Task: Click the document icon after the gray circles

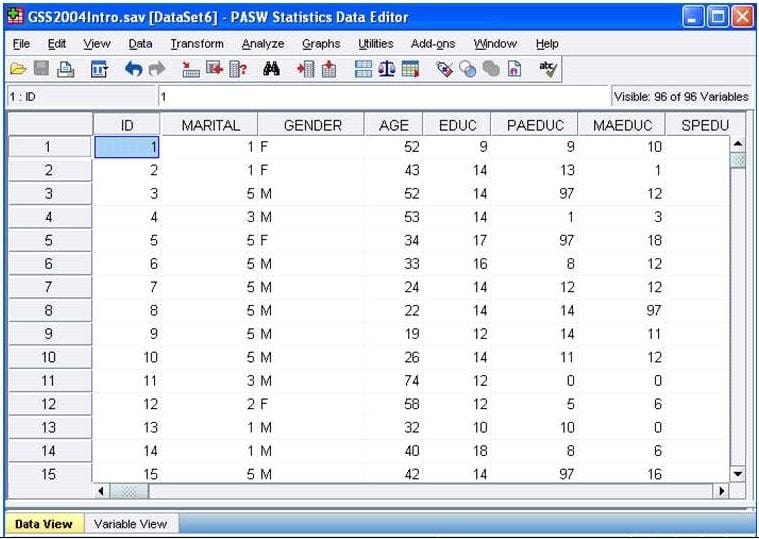Action: tap(514, 69)
